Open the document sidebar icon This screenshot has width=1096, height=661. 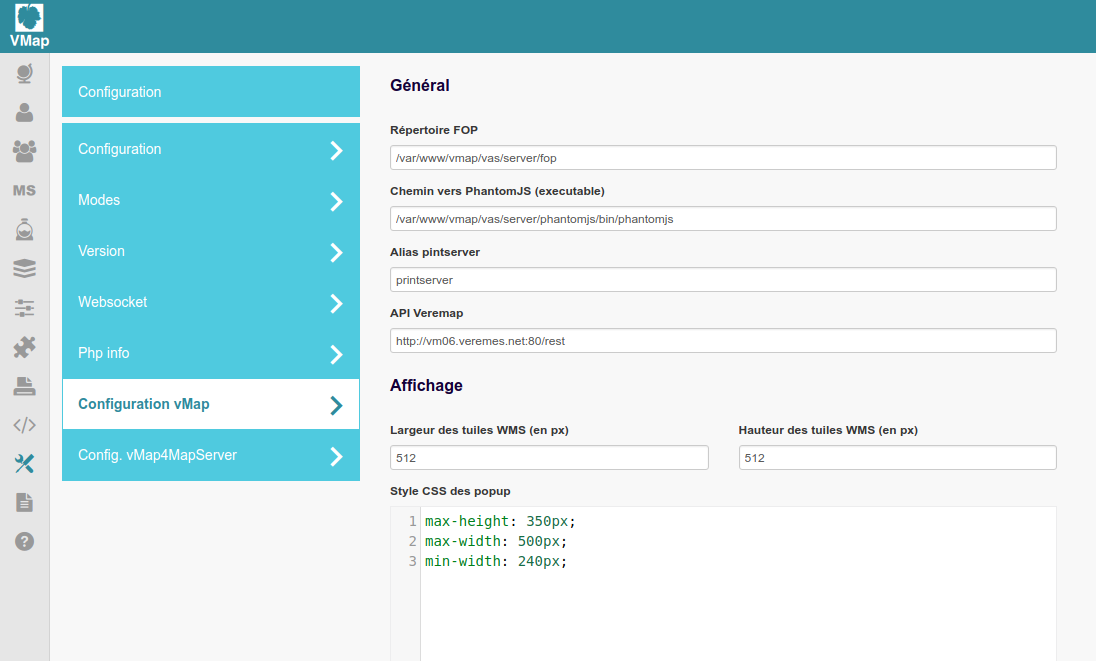pyautogui.click(x=24, y=502)
